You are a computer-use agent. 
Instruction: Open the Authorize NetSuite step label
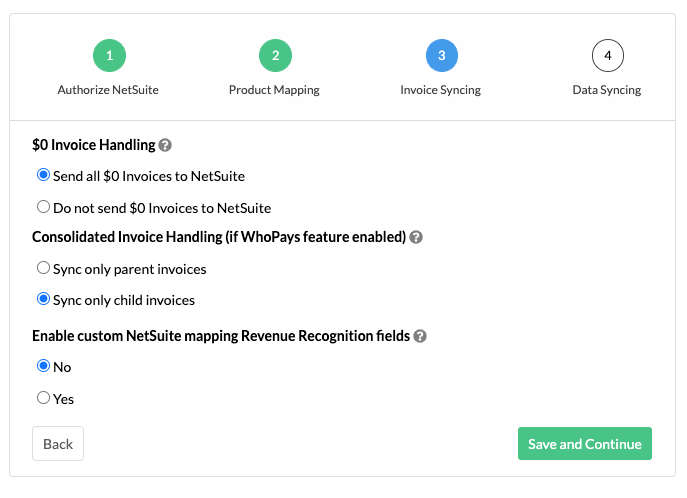tap(108, 90)
